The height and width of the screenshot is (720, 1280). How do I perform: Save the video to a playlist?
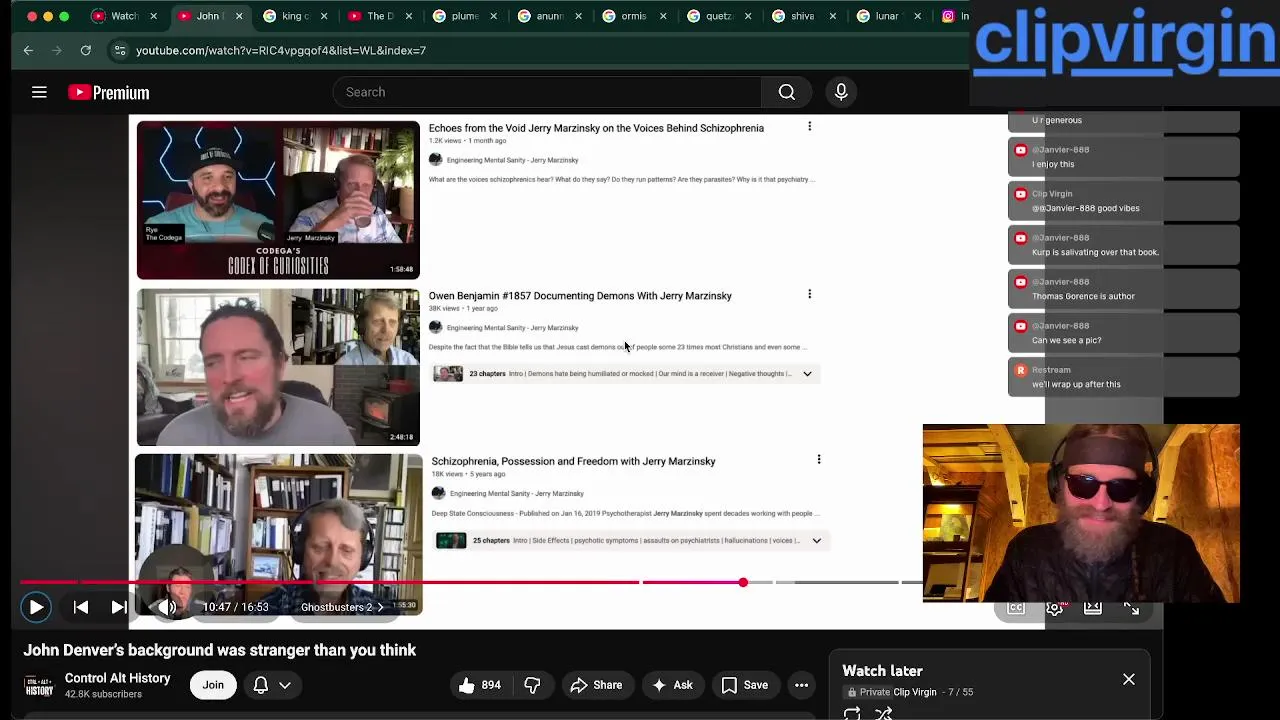click(745, 685)
